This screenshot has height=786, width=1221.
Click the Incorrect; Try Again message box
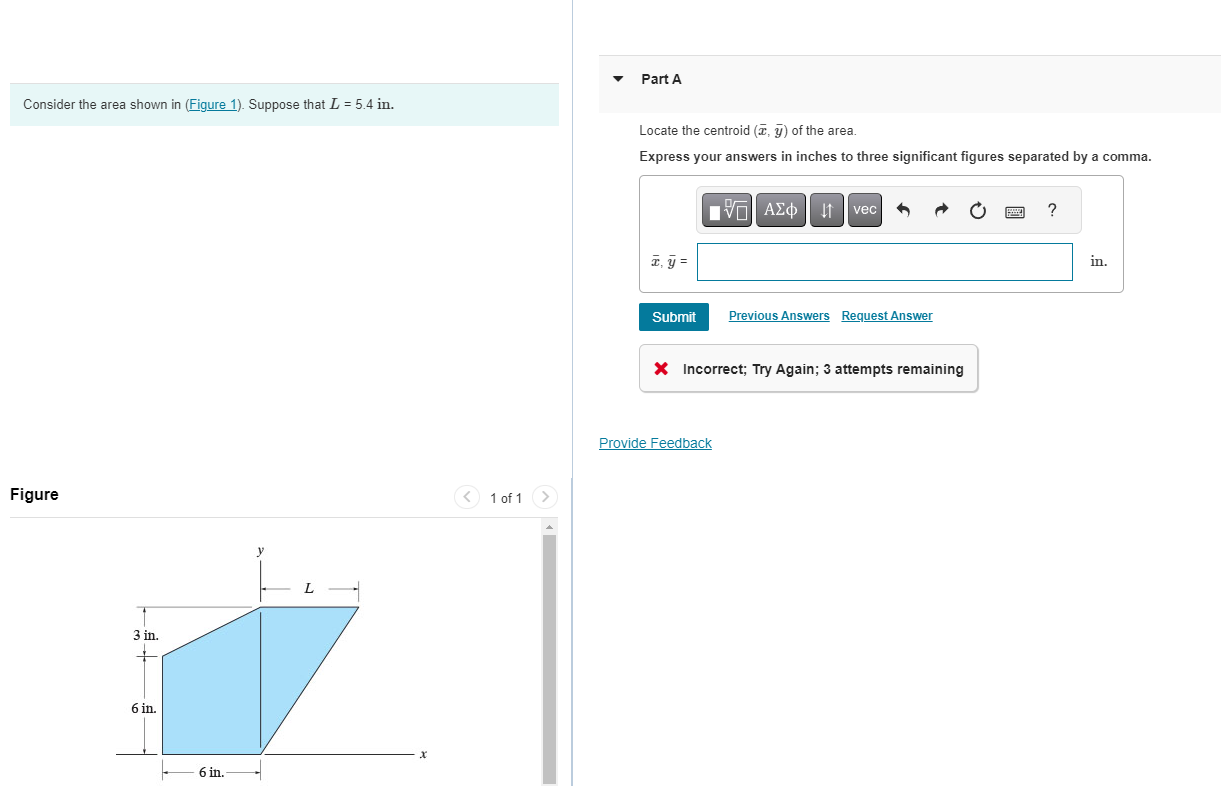[x=808, y=368]
